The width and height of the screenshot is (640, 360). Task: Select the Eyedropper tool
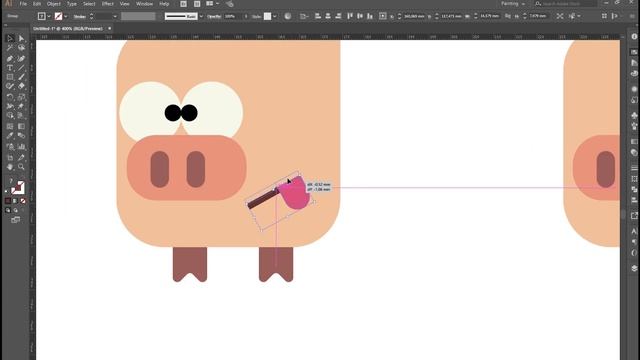tap(10, 136)
